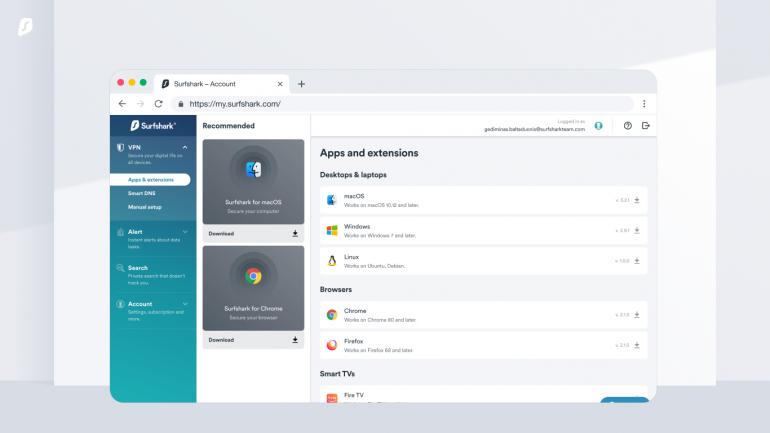Click Surfshark for Chrome card
Viewport: 770px width, 433px height.
253,288
